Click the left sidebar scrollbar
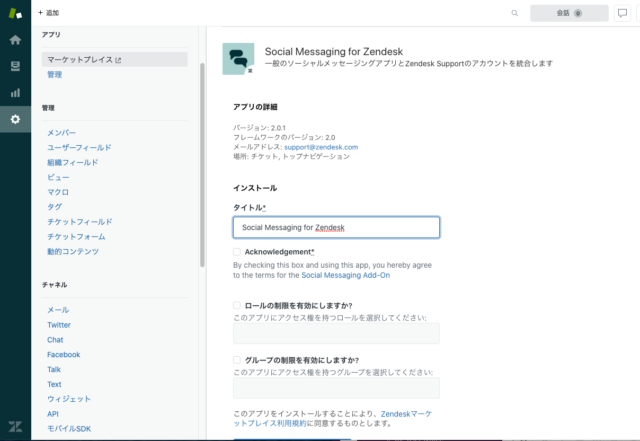Viewport: 640px width, 441px height. point(202,165)
